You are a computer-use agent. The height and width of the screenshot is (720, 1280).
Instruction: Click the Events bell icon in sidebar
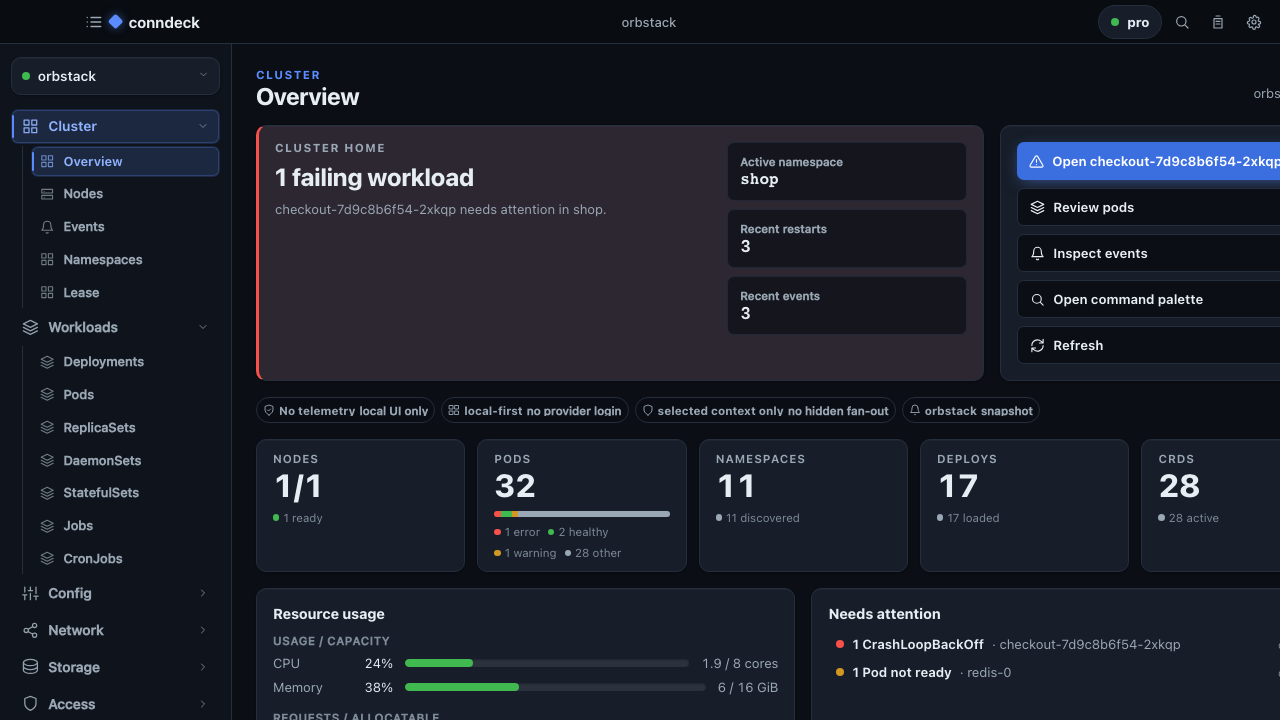click(47, 227)
